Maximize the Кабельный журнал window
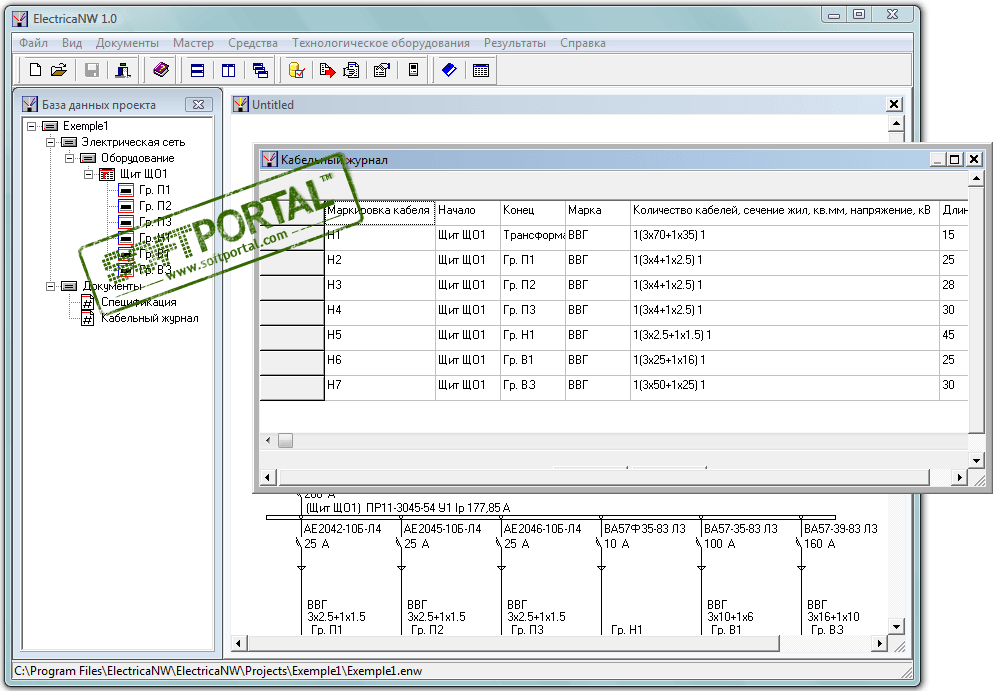This screenshot has height=691, width=996. coord(954,159)
